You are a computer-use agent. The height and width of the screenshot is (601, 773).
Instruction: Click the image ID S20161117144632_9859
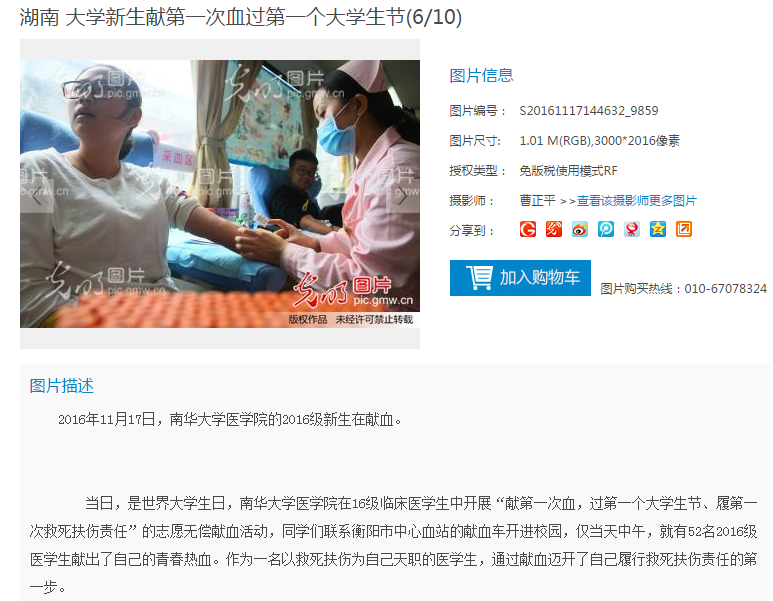pyautogui.click(x=589, y=110)
